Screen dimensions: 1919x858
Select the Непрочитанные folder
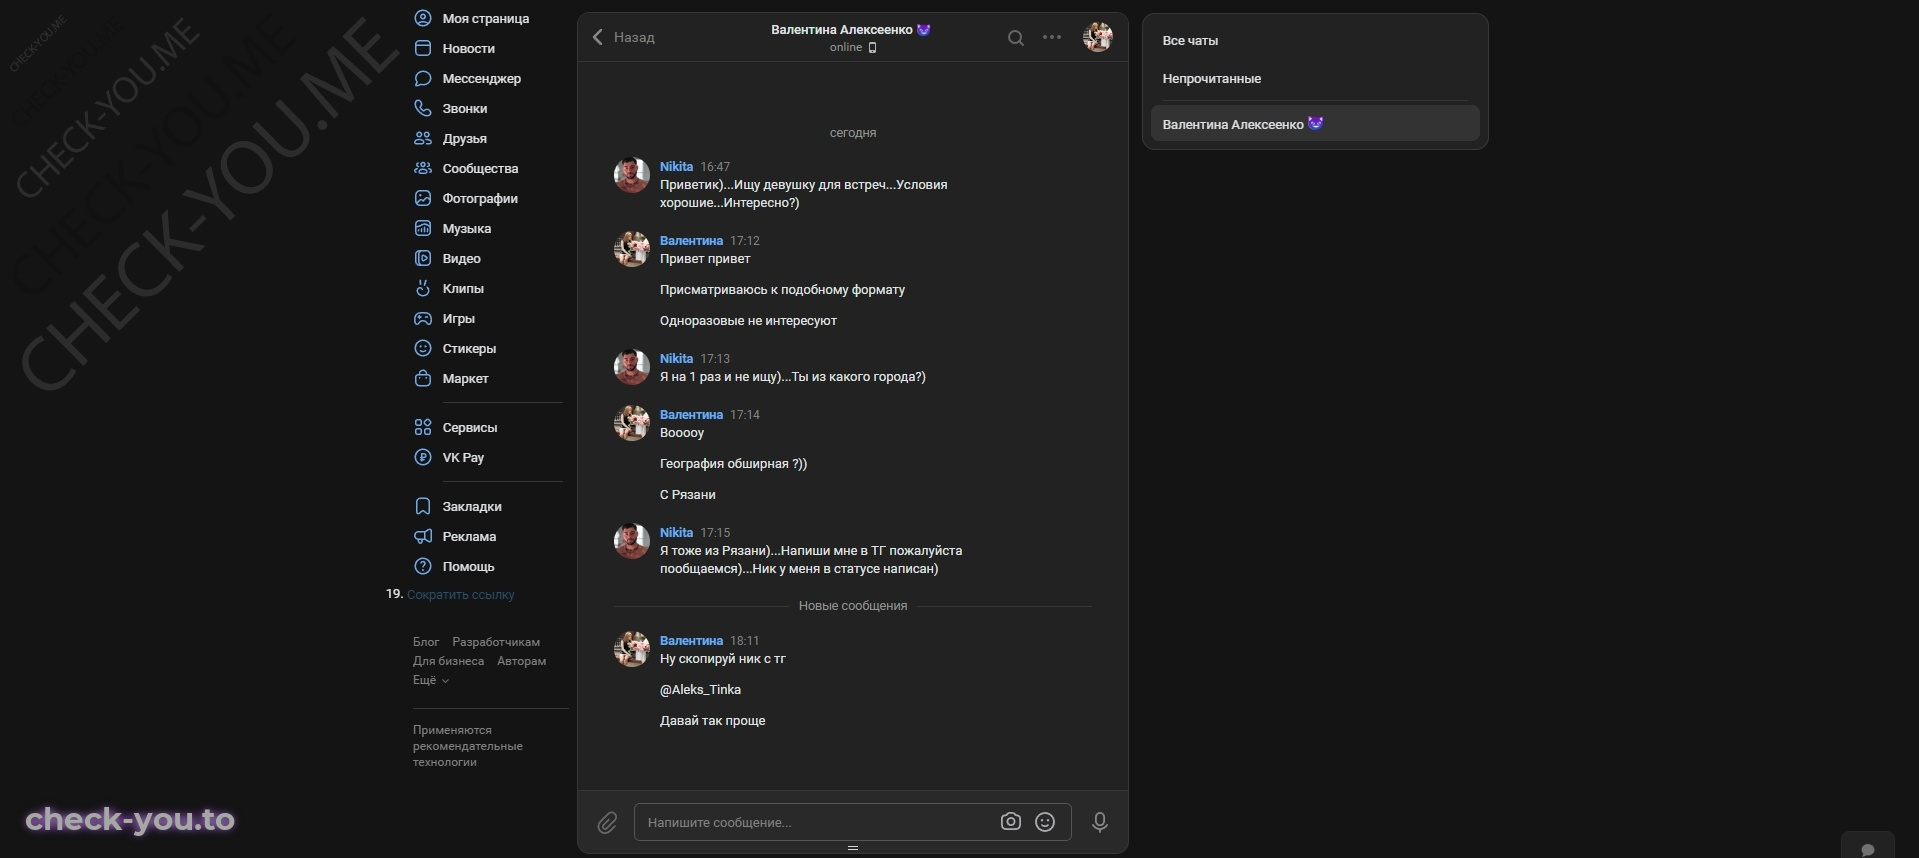(1315, 79)
